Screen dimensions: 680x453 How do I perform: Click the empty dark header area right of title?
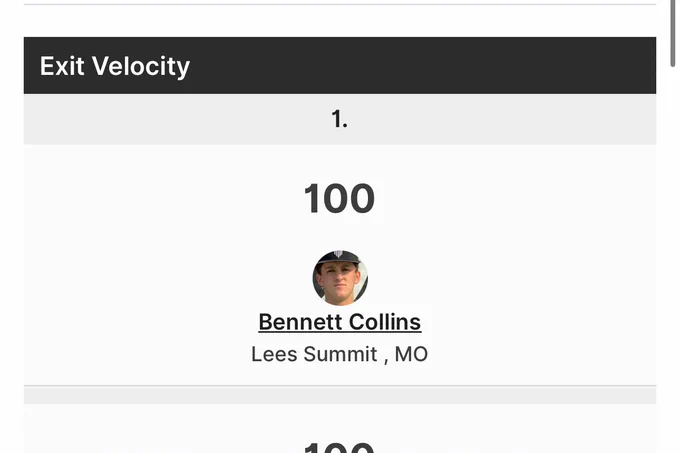click(423, 65)
